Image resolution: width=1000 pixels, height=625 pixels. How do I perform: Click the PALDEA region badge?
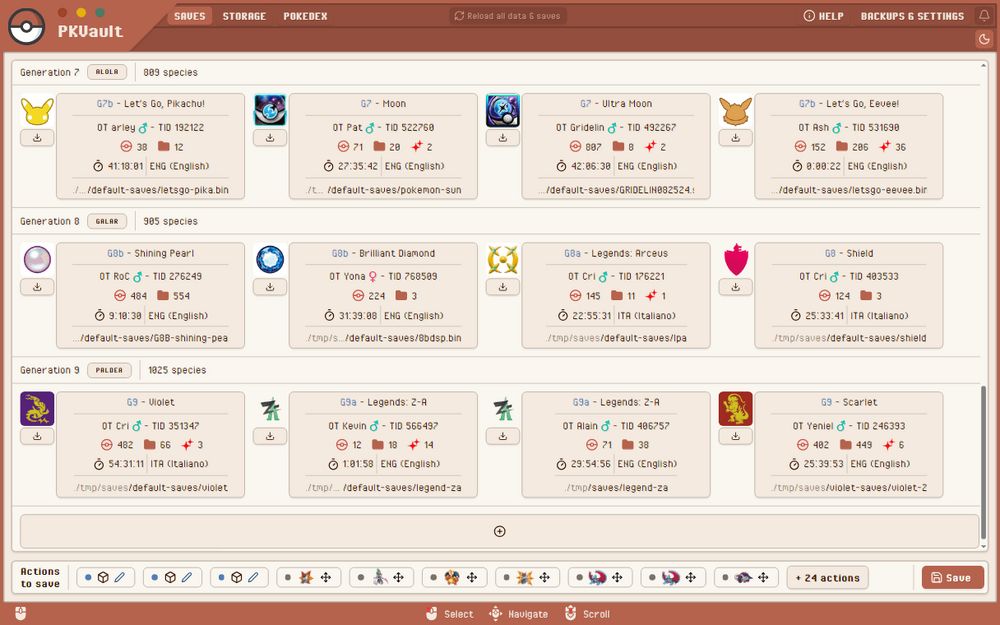tap(109, 370)
